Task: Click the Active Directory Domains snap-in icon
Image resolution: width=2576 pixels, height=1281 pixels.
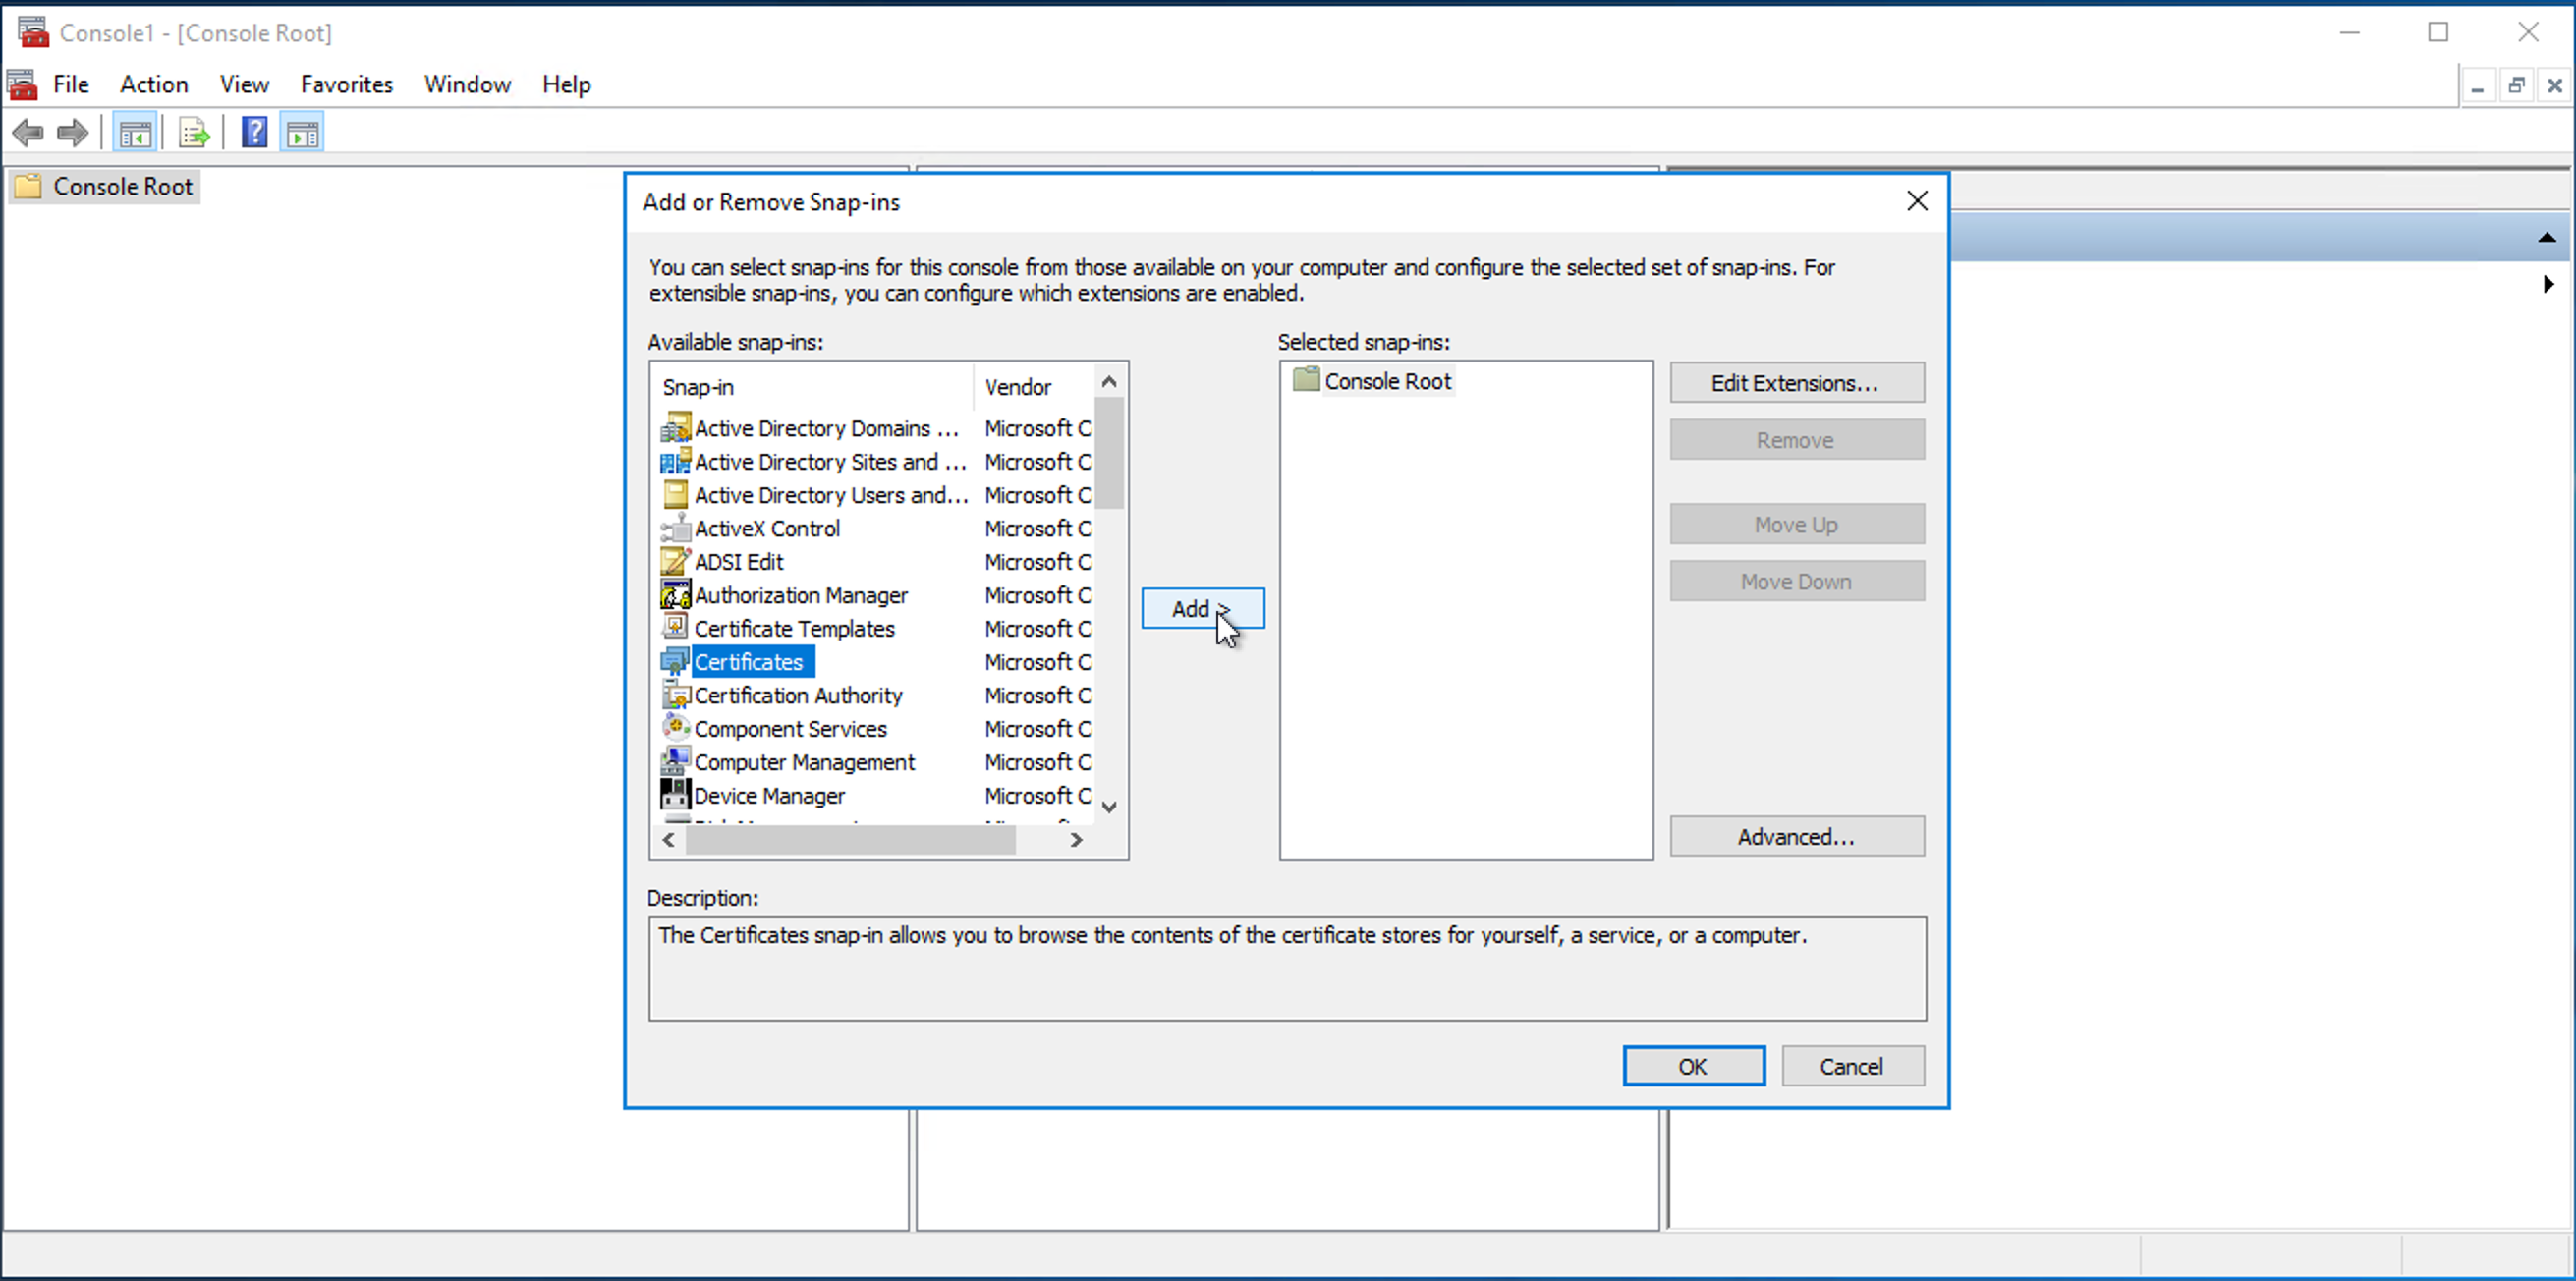Action: [x=675, y=428]
